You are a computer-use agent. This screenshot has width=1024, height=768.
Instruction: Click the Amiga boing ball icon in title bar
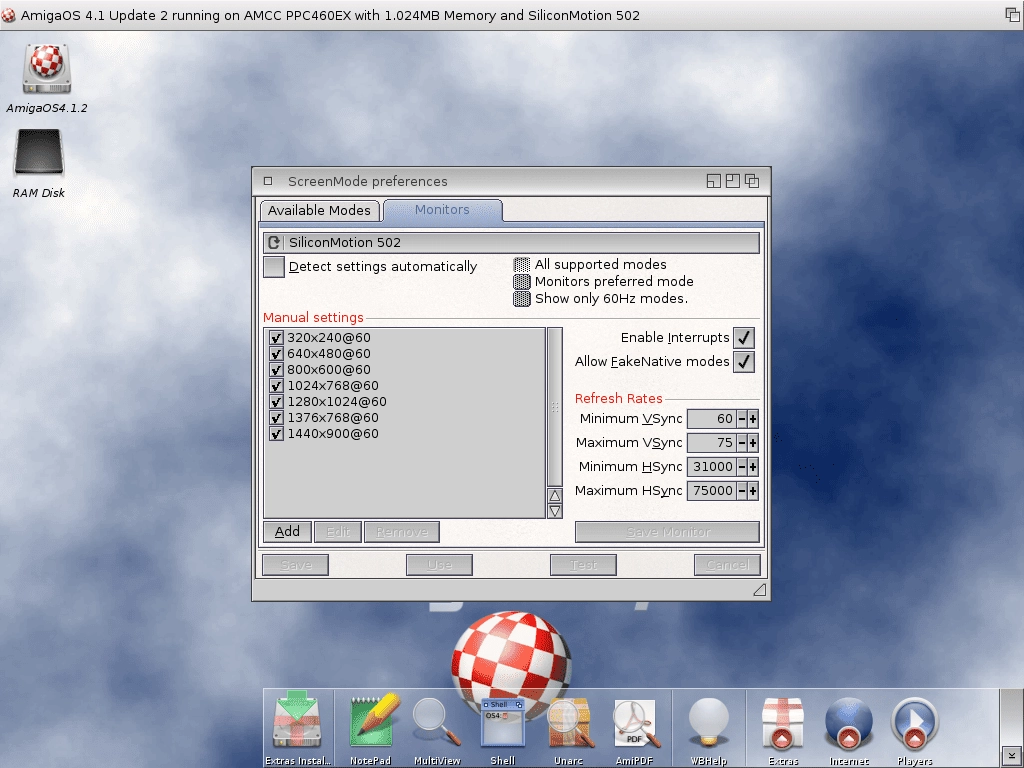click(8, 15)
